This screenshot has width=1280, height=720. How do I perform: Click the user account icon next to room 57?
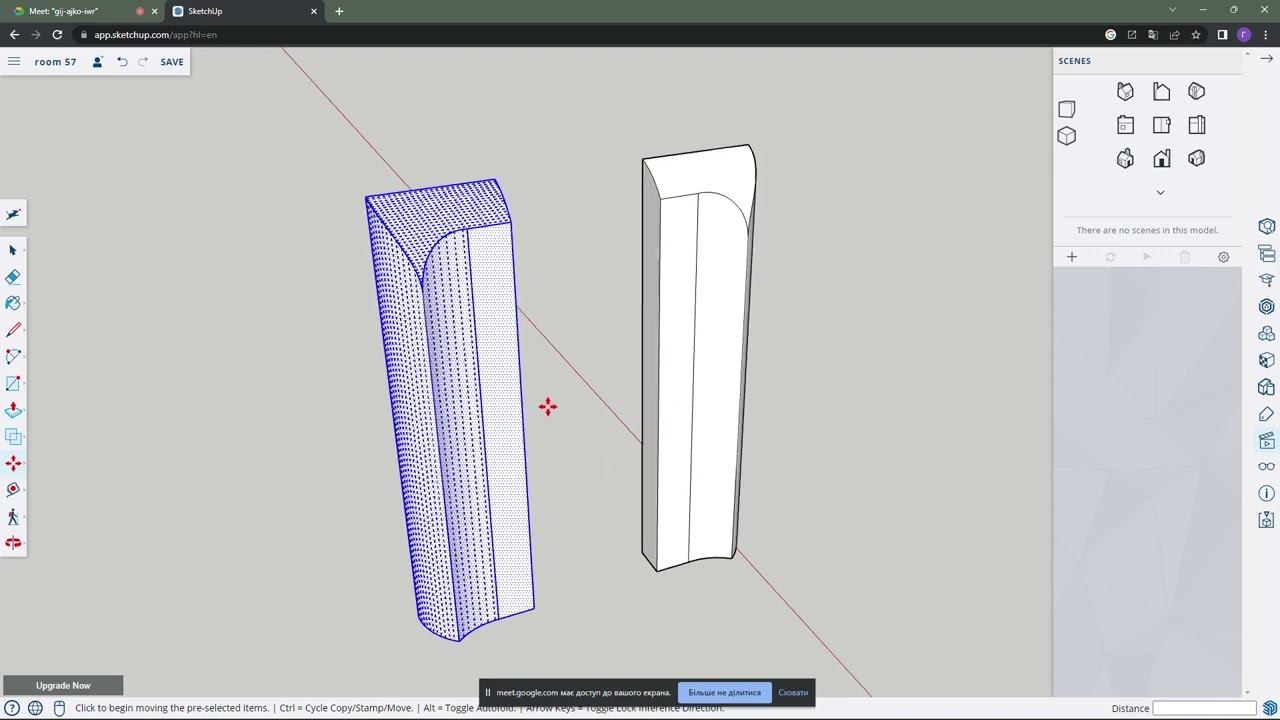(97, 62)
